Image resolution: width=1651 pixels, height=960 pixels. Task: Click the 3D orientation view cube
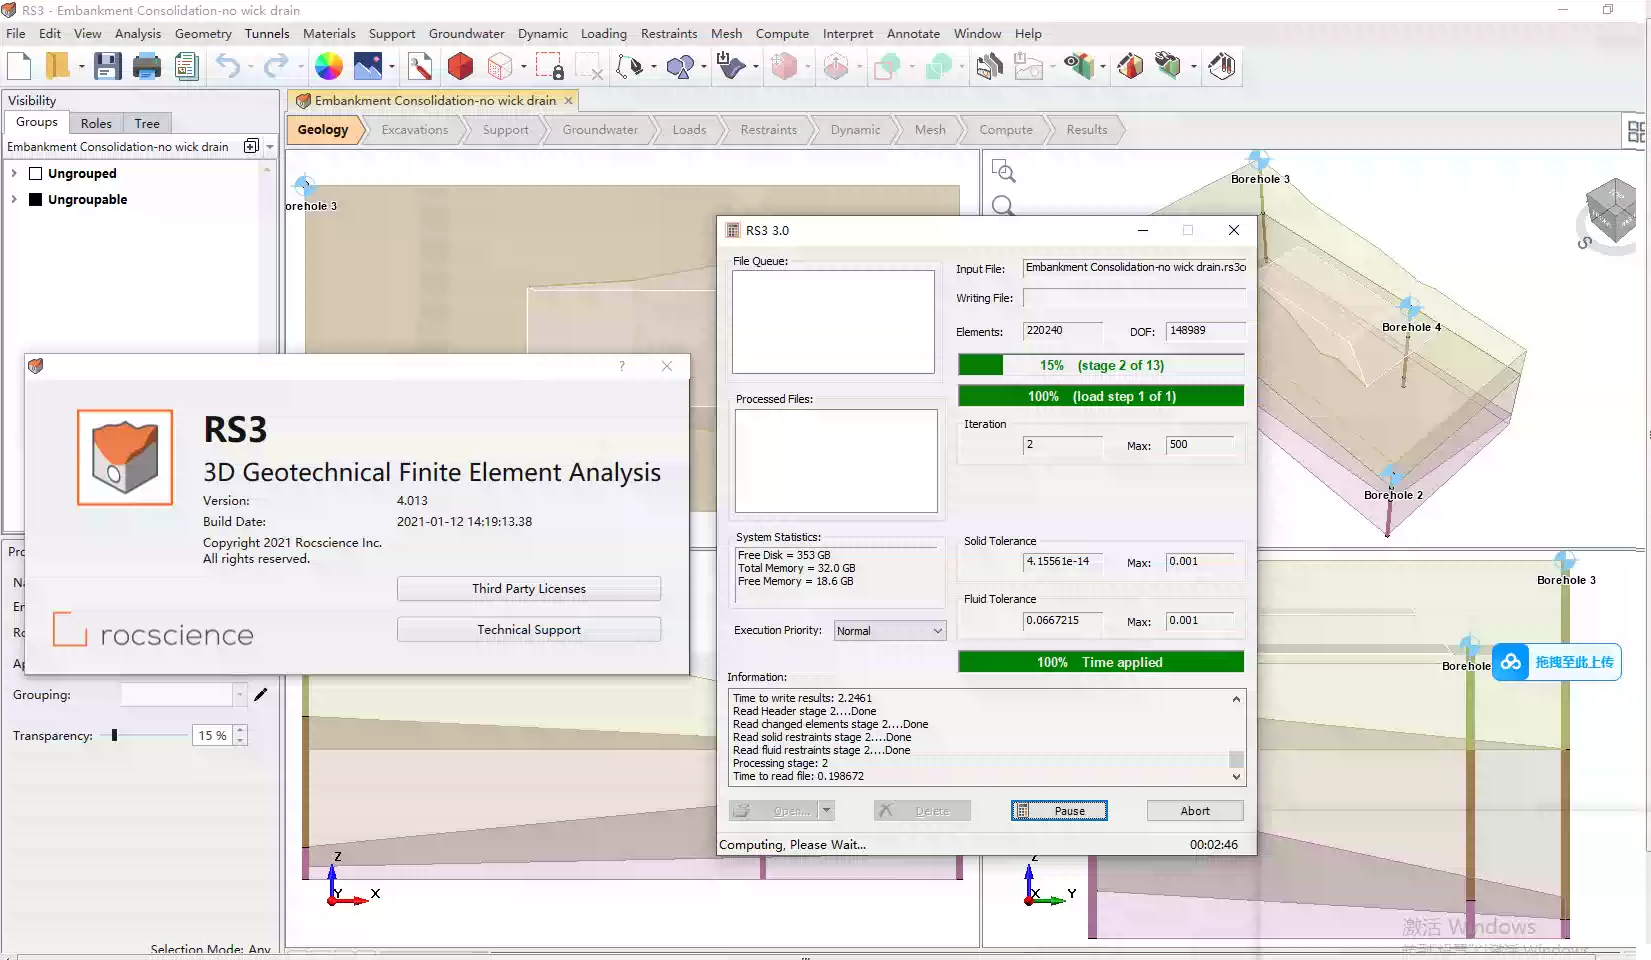tap(1612, 211)
